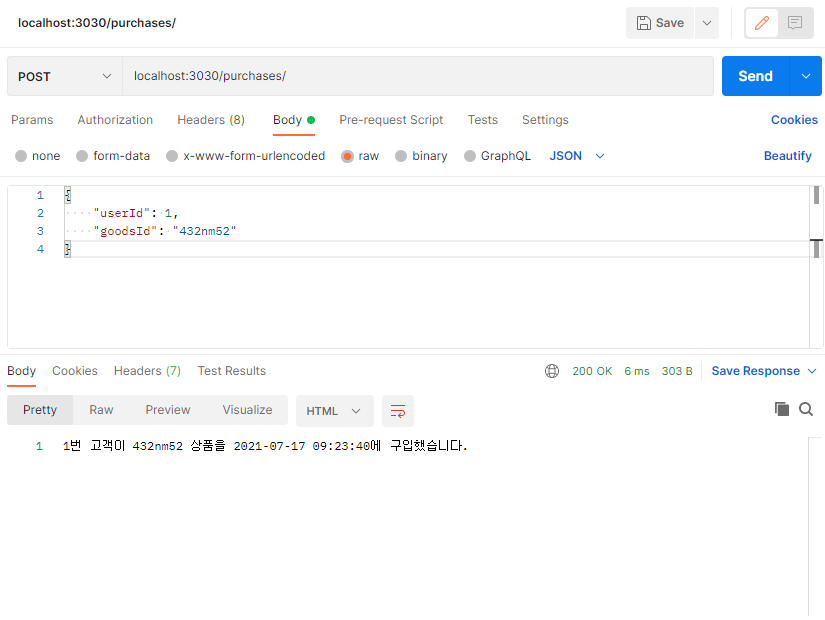The height and width of the screenshot is (620, 825).
Task: Switch to Raw response view
Action: [101, 410]
